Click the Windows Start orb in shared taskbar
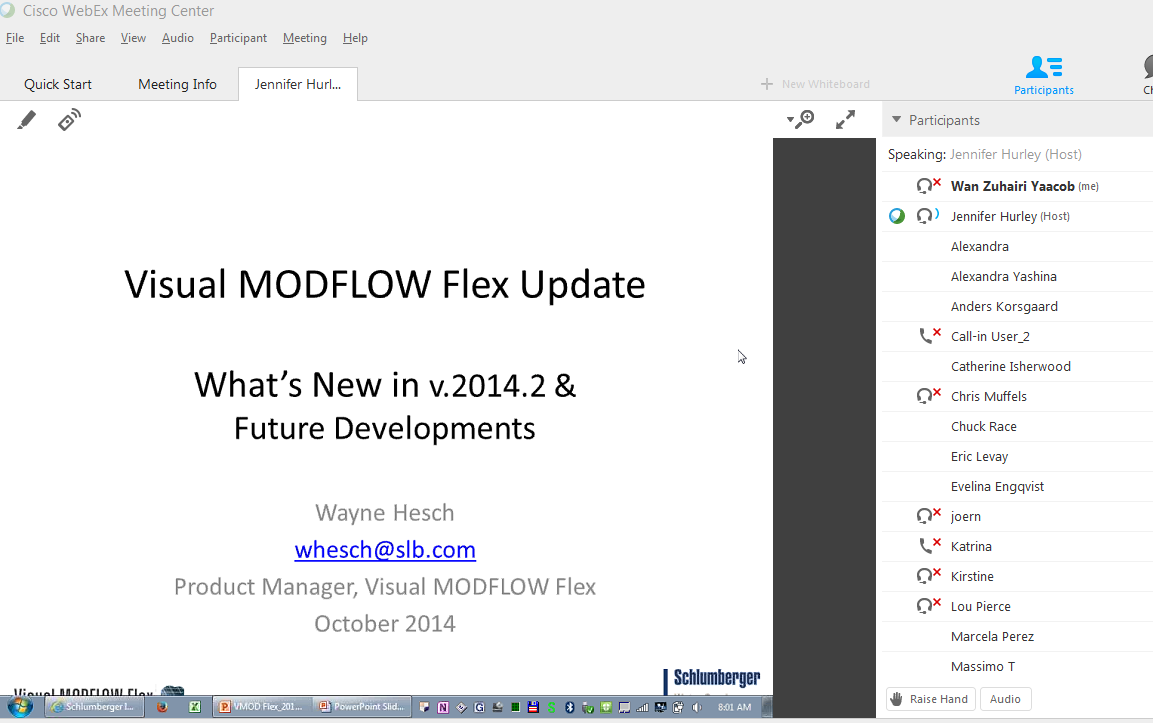The image size is (1153, 723). coord(20,707)
